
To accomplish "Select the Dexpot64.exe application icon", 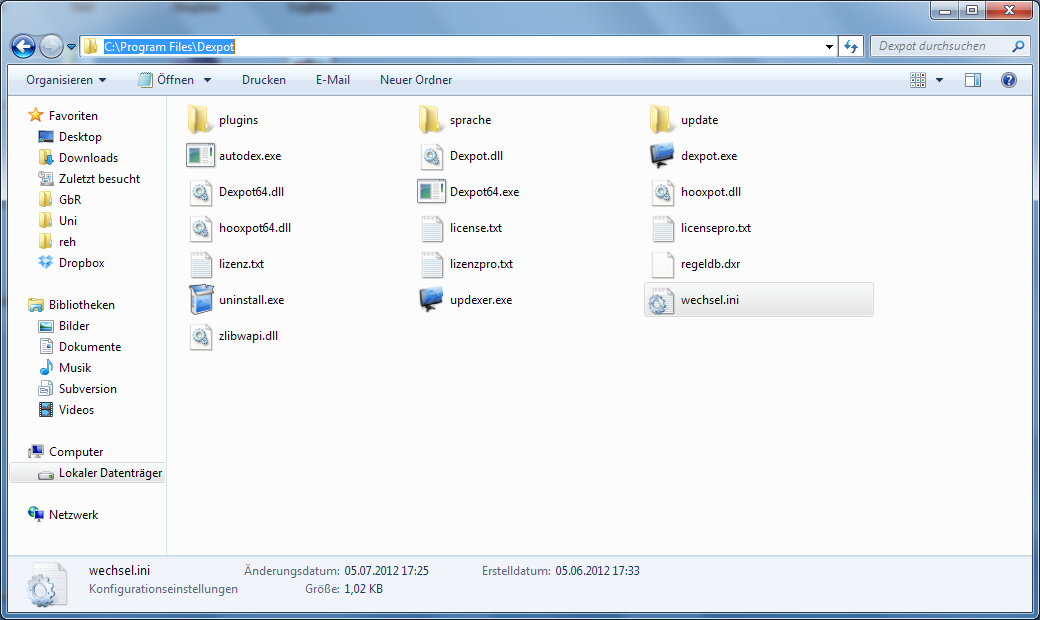I will coord(431,192).
